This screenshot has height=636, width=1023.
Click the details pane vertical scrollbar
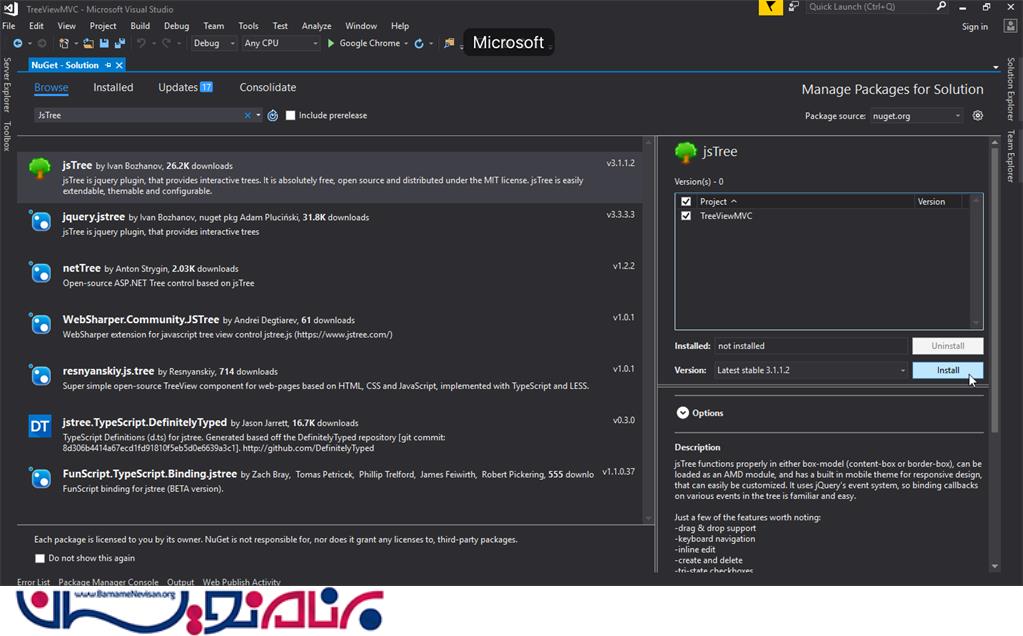pyautogui.click(x=994, y=290)
